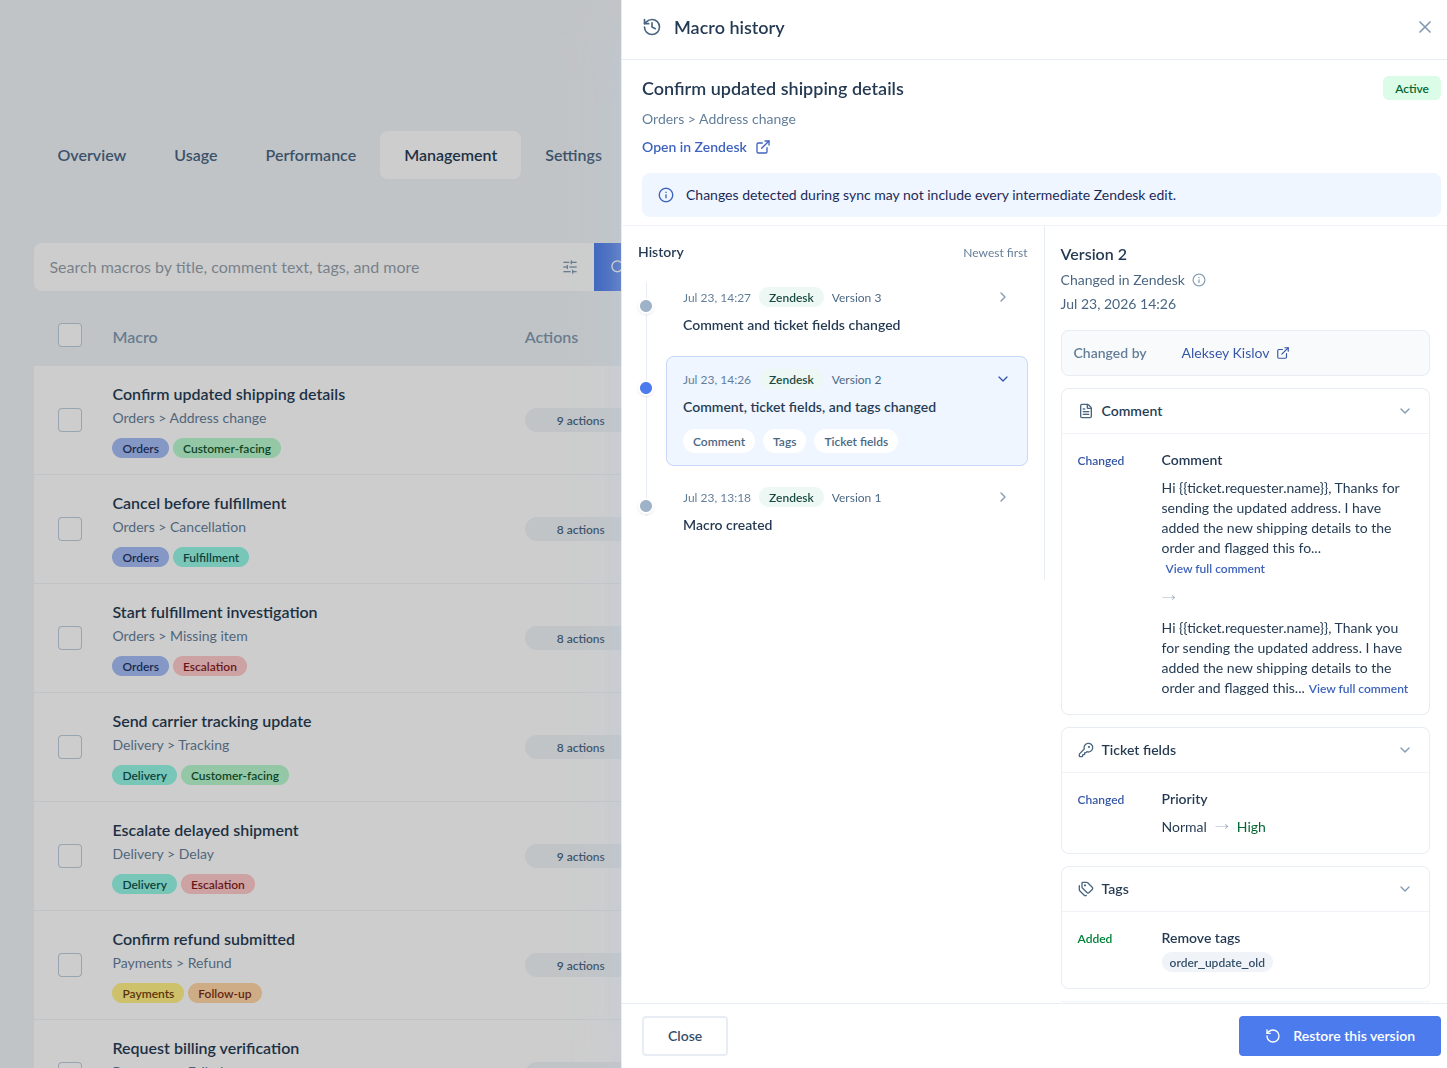The width and height of the screenshot is (1447, 1068).
Task: Switch to the Usage tab
Action: click(x=196, y=155)
